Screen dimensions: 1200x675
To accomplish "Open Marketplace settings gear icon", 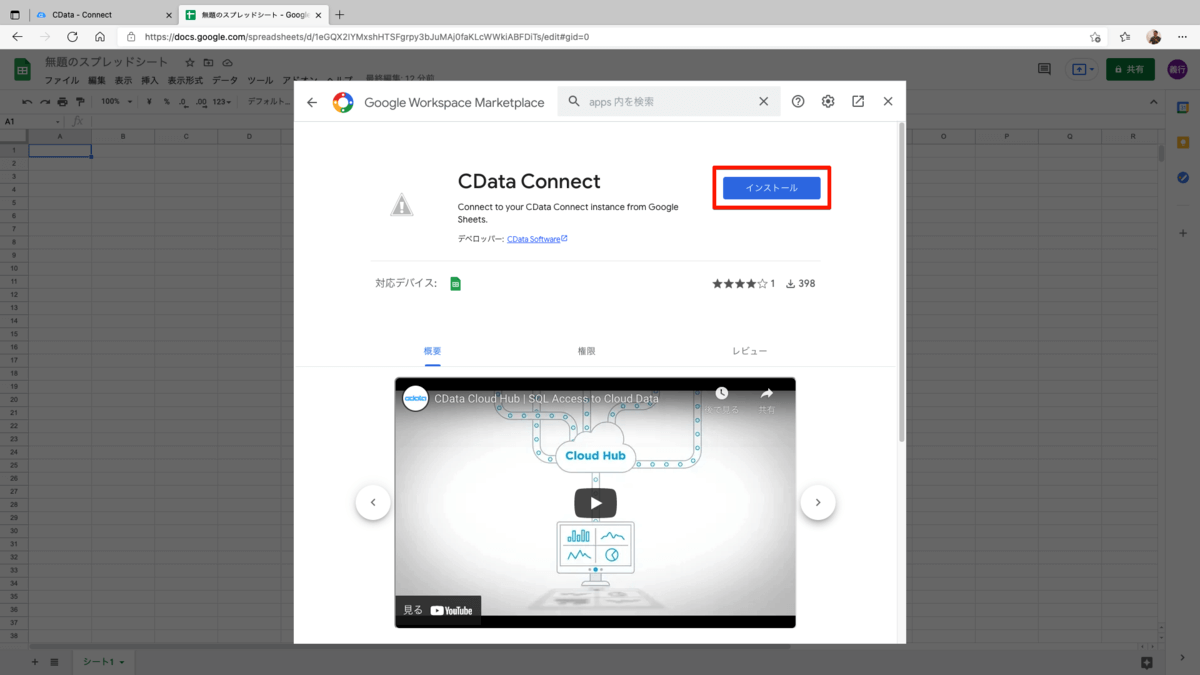I will [x=828, y=101].
